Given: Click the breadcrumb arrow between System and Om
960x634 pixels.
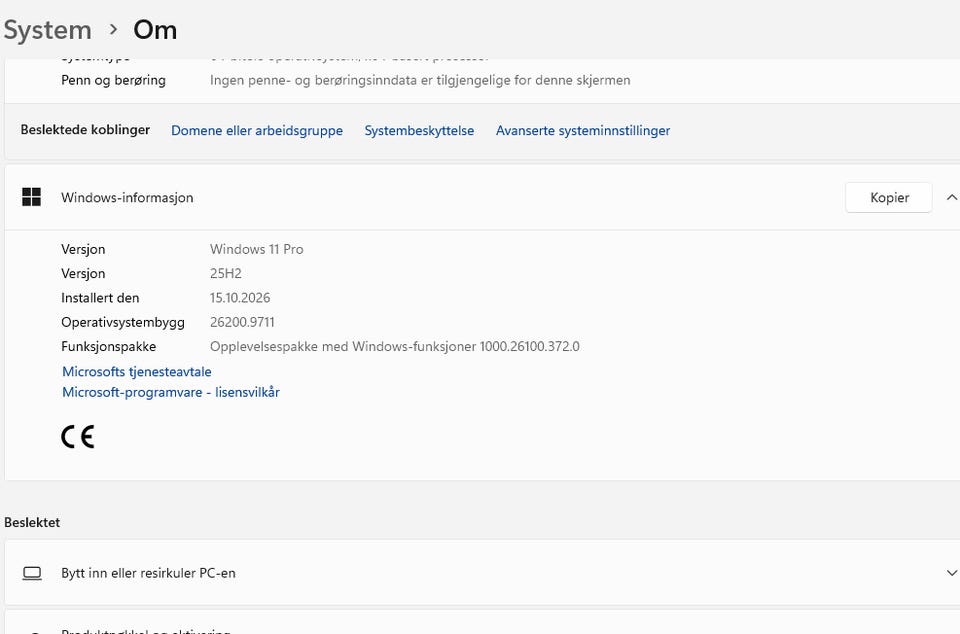Looking at the screenshot, I should [113, 29].
